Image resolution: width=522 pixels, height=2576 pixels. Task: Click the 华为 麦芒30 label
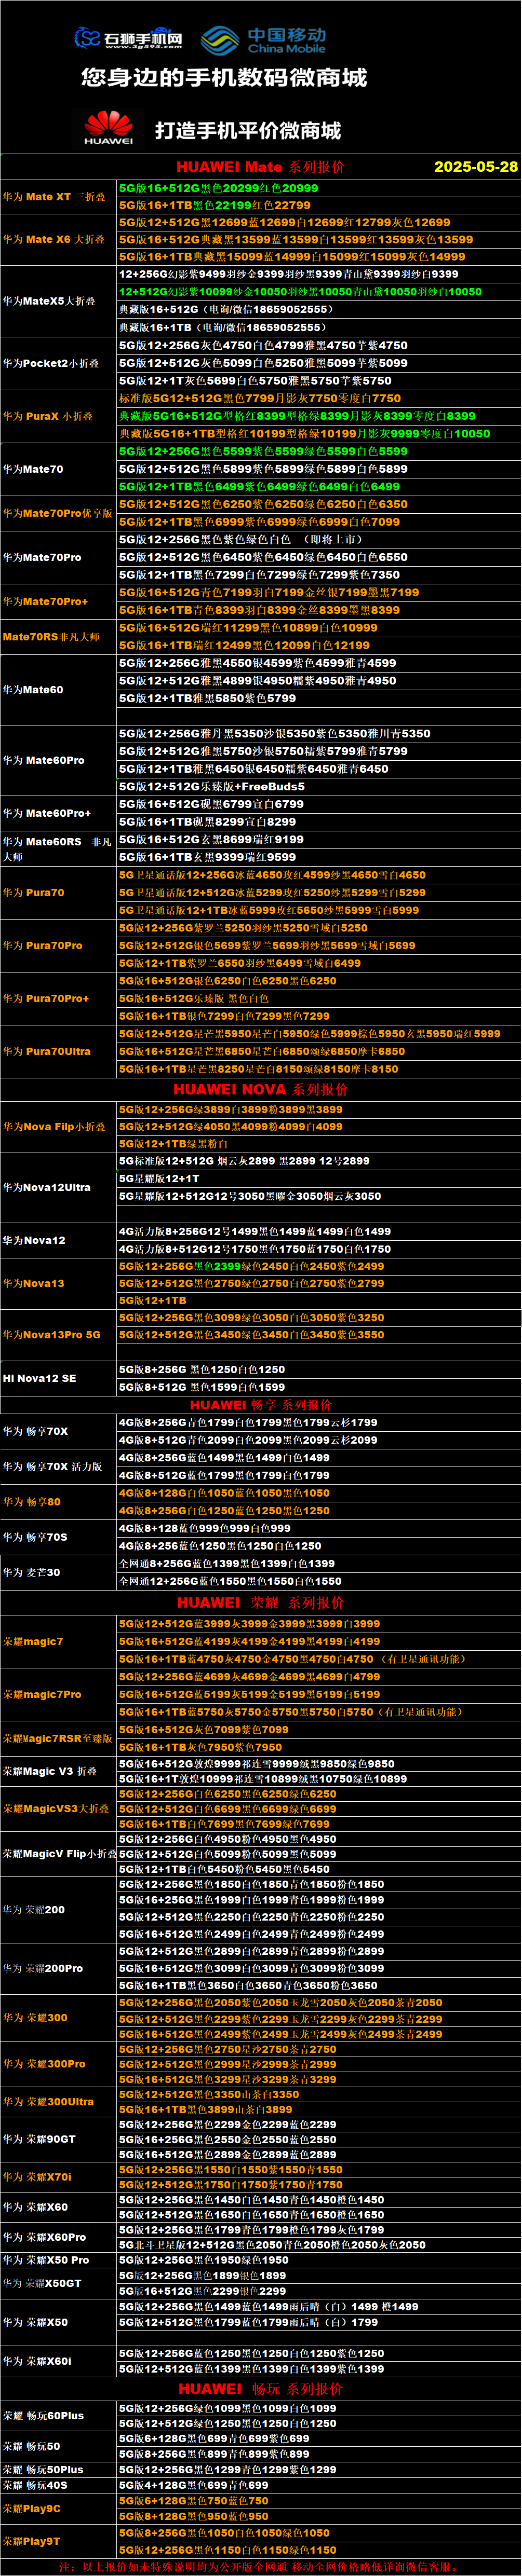coord(31,1572)
